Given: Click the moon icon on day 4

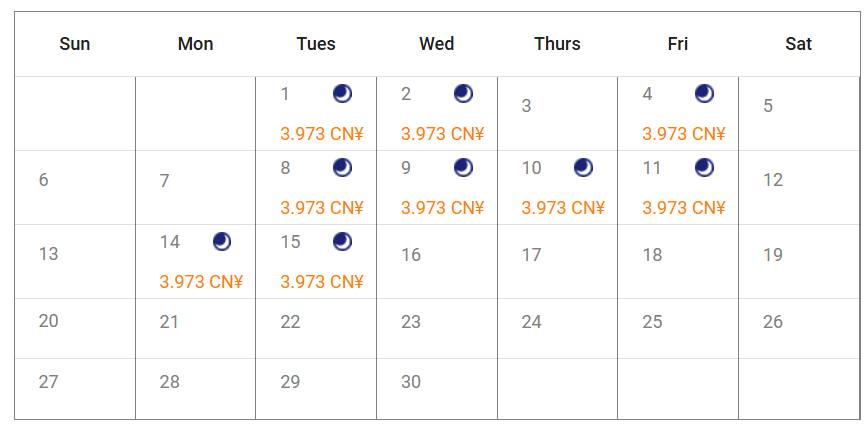Looking at the screenshot, I should [x=704, y=94].
